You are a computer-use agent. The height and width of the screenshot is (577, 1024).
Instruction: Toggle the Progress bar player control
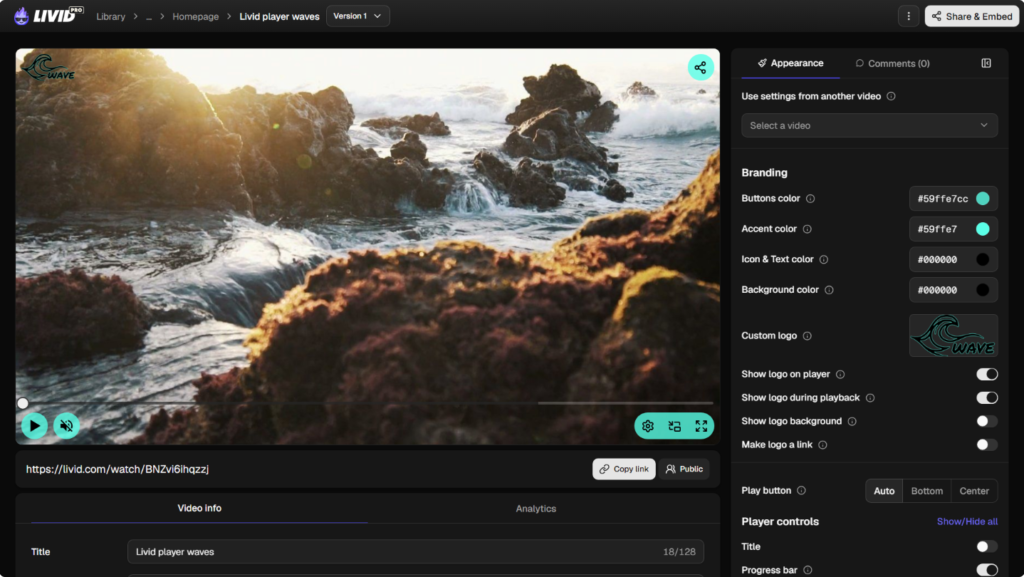click(x=987, y=570)
